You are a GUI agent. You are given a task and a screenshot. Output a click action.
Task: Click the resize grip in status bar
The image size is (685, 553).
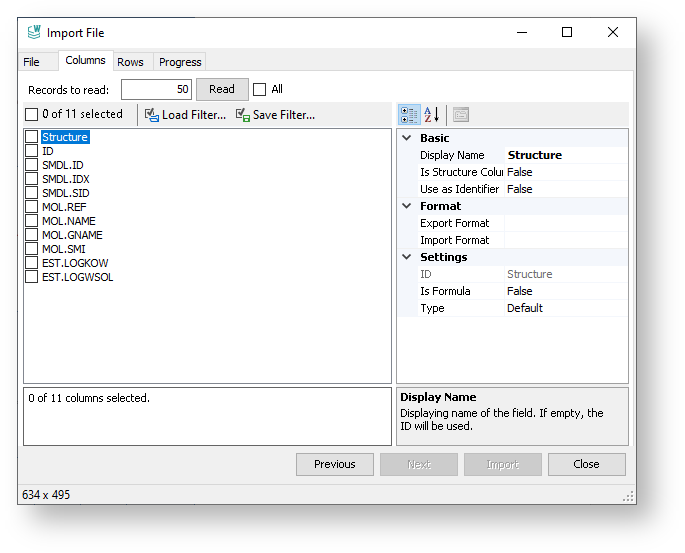pos(628,496)
